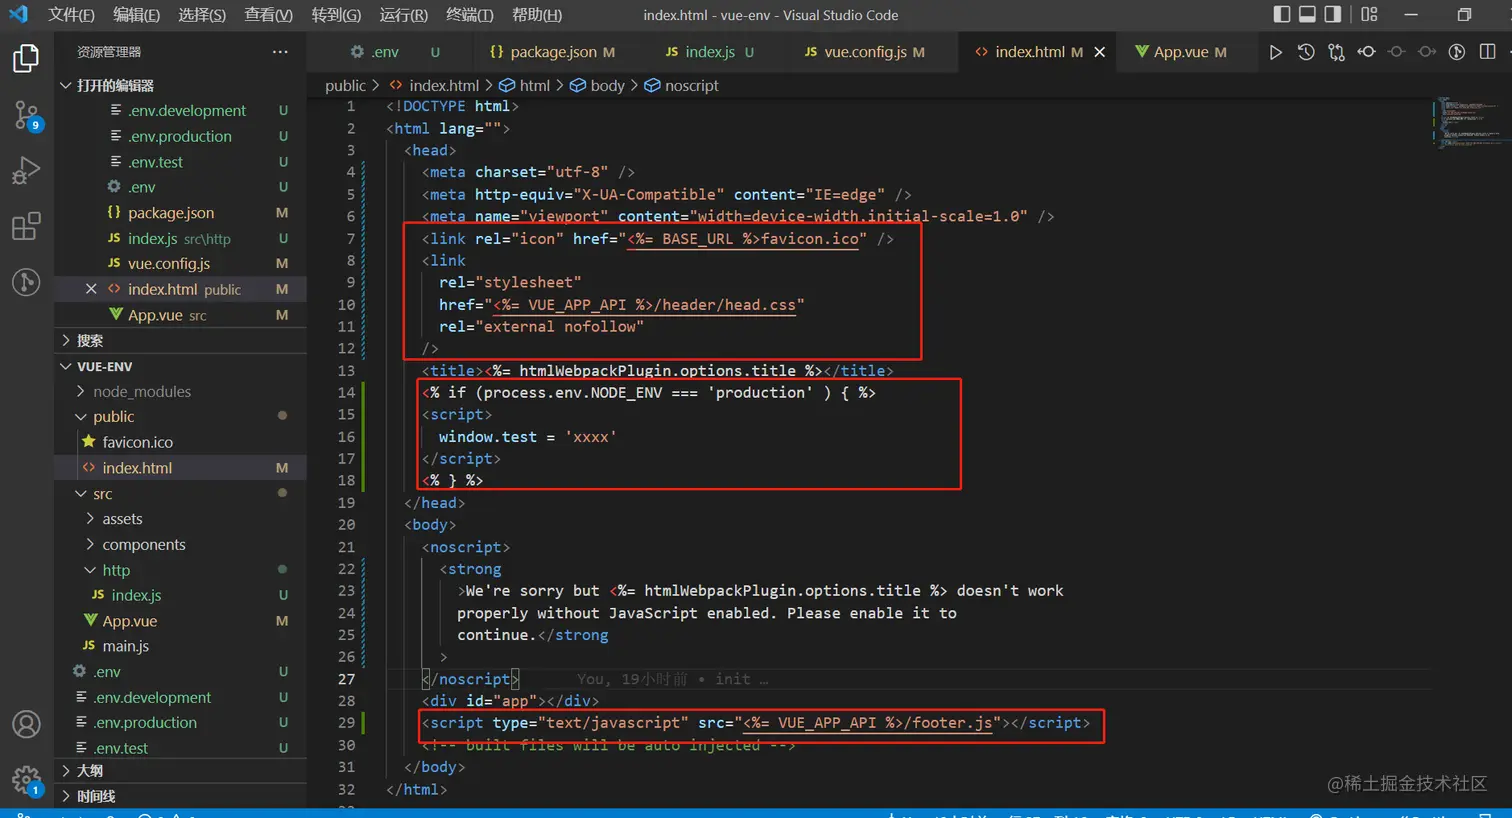Screen dimensions: 1512x818
Task: Open the 查看(V) menu
Action: (268, 15)
